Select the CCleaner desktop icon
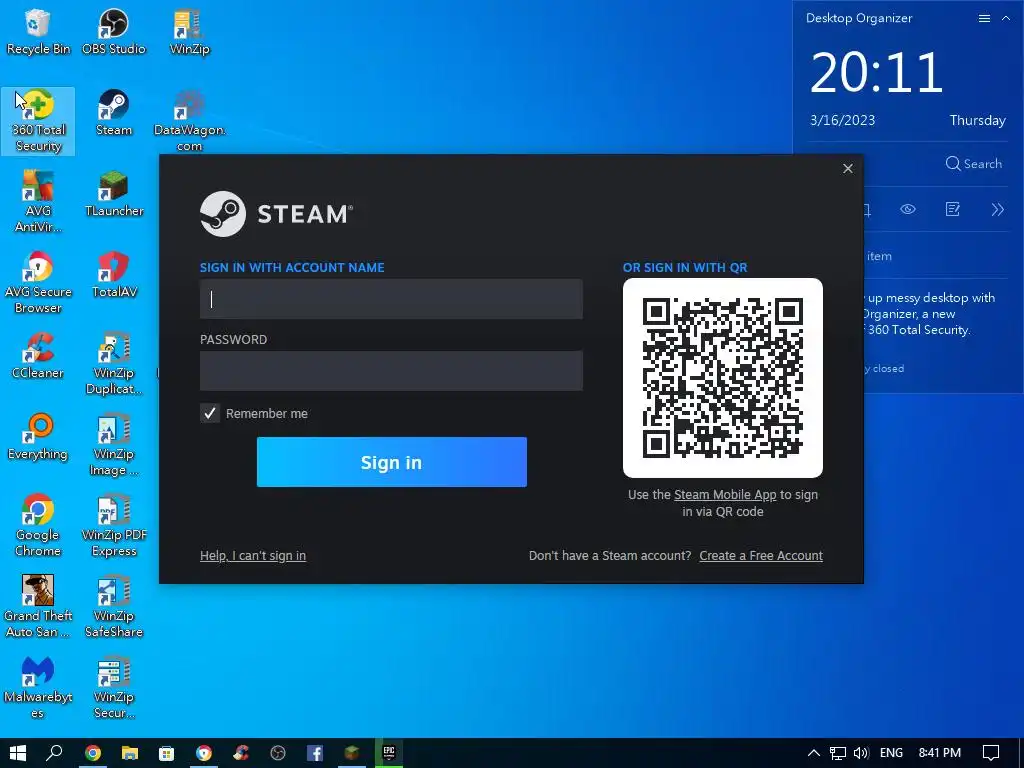Image resolution: width=1024 pixels, height=768 pixels. pyautogui.click(x=38, y=356)
